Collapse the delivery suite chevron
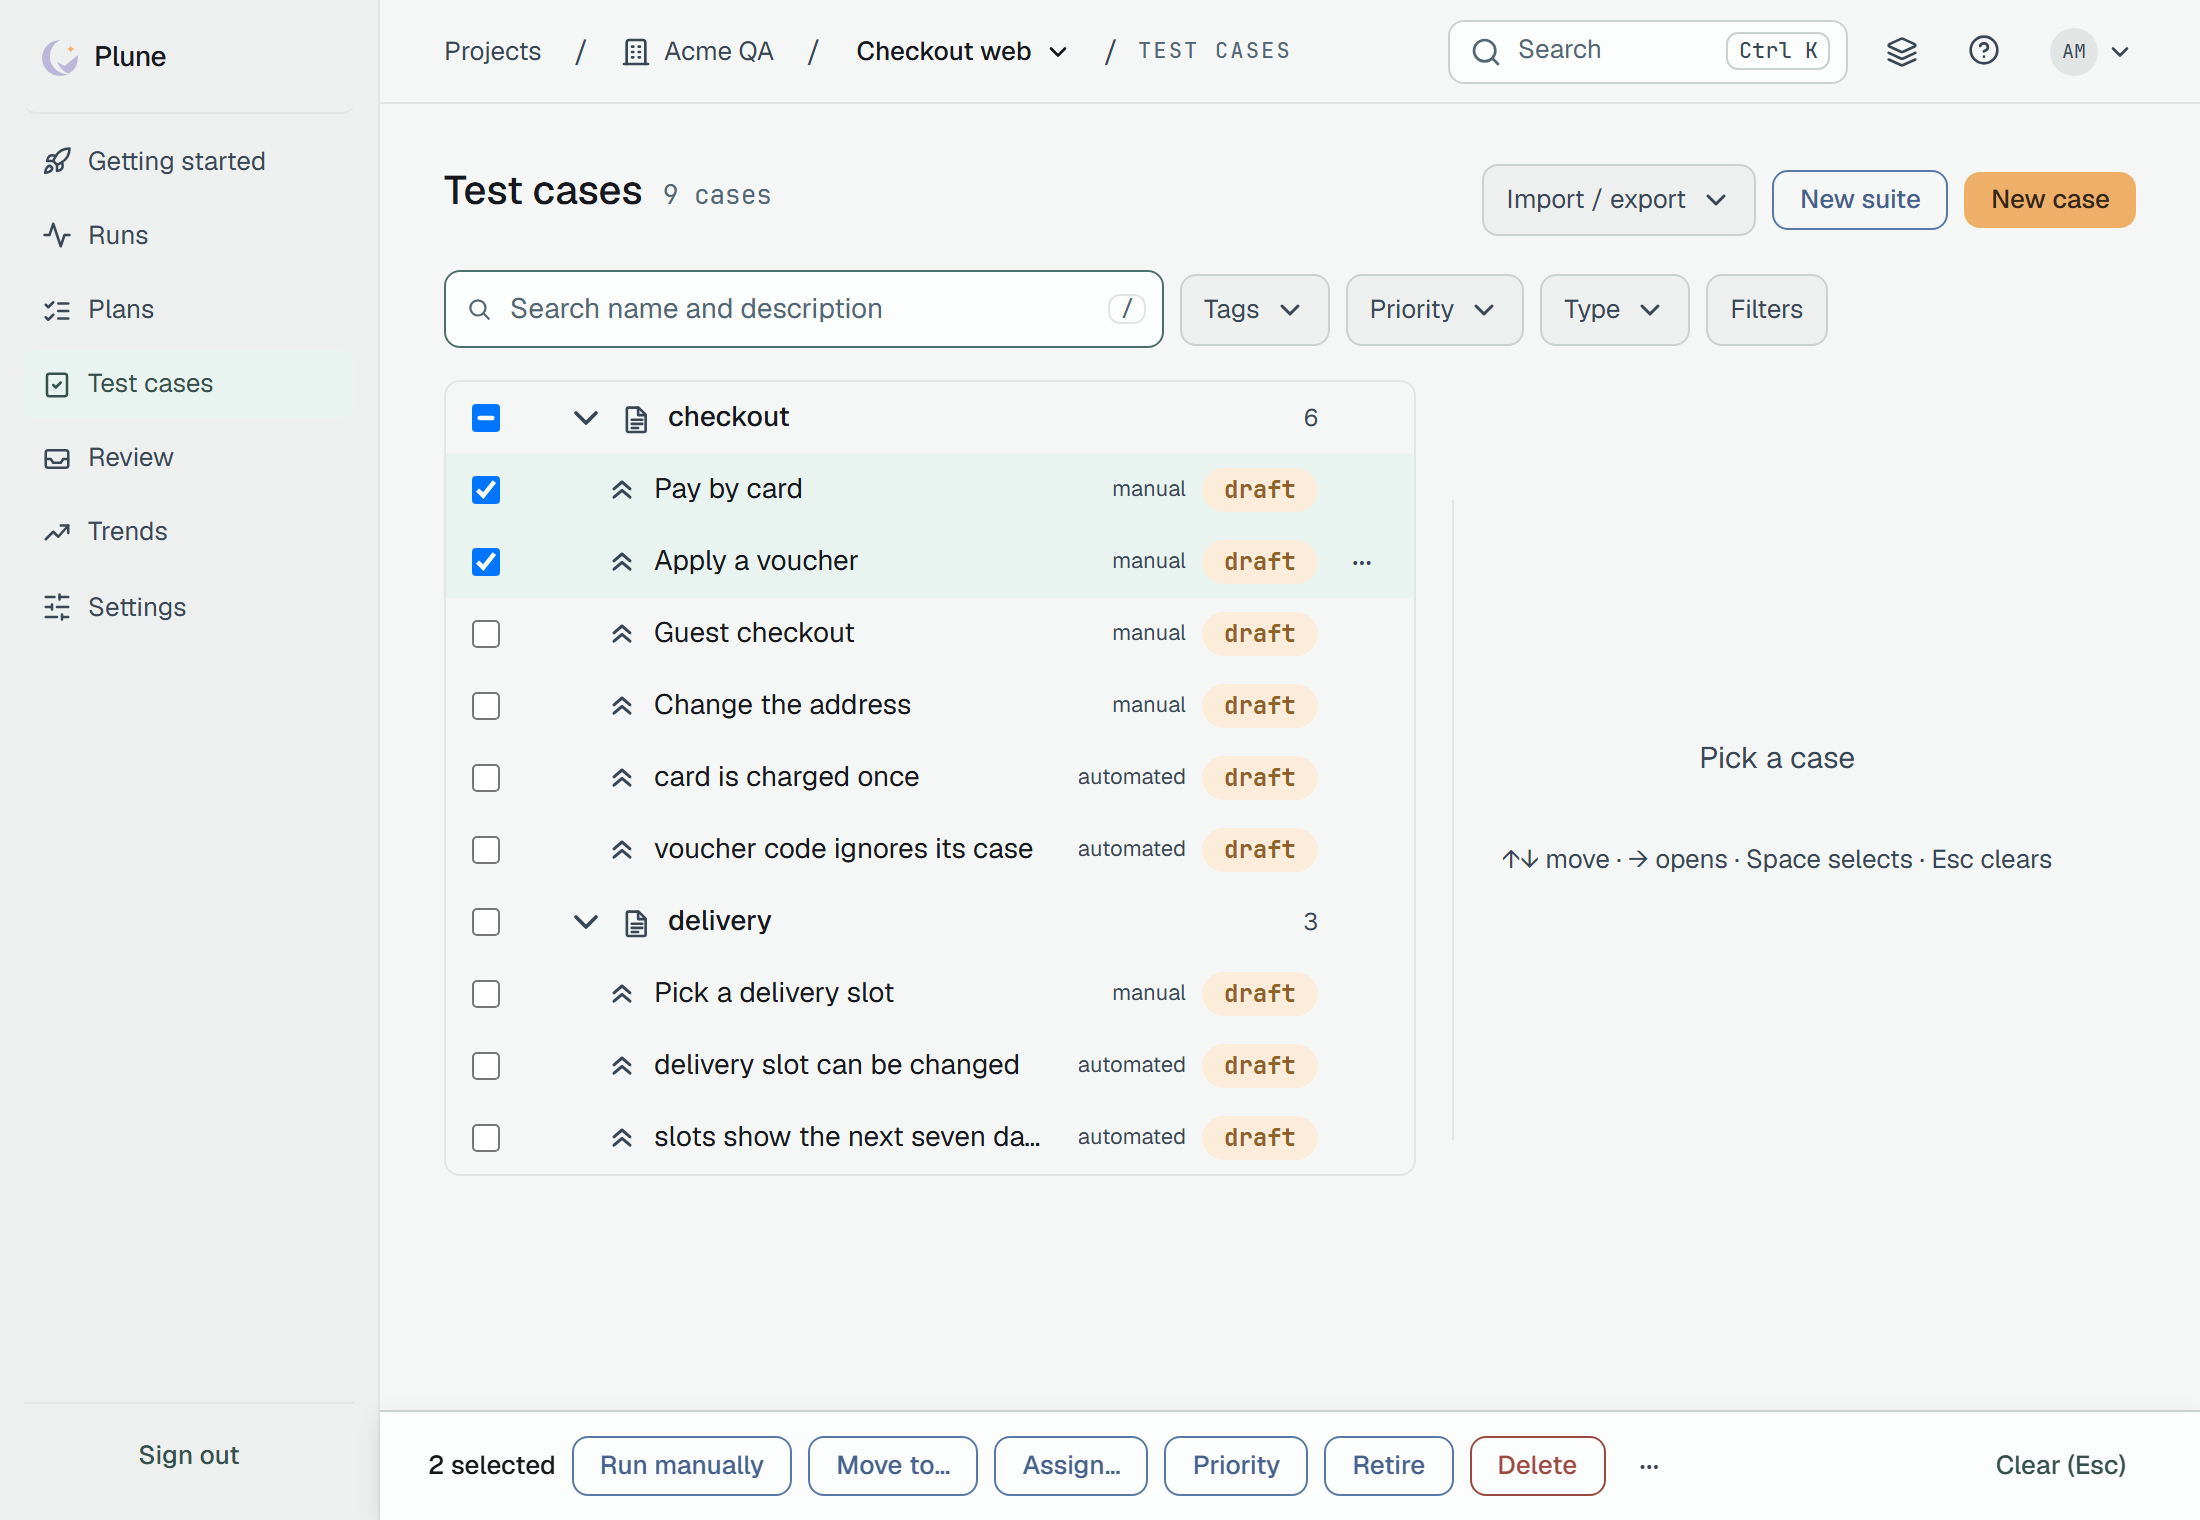 click(586, 922)
